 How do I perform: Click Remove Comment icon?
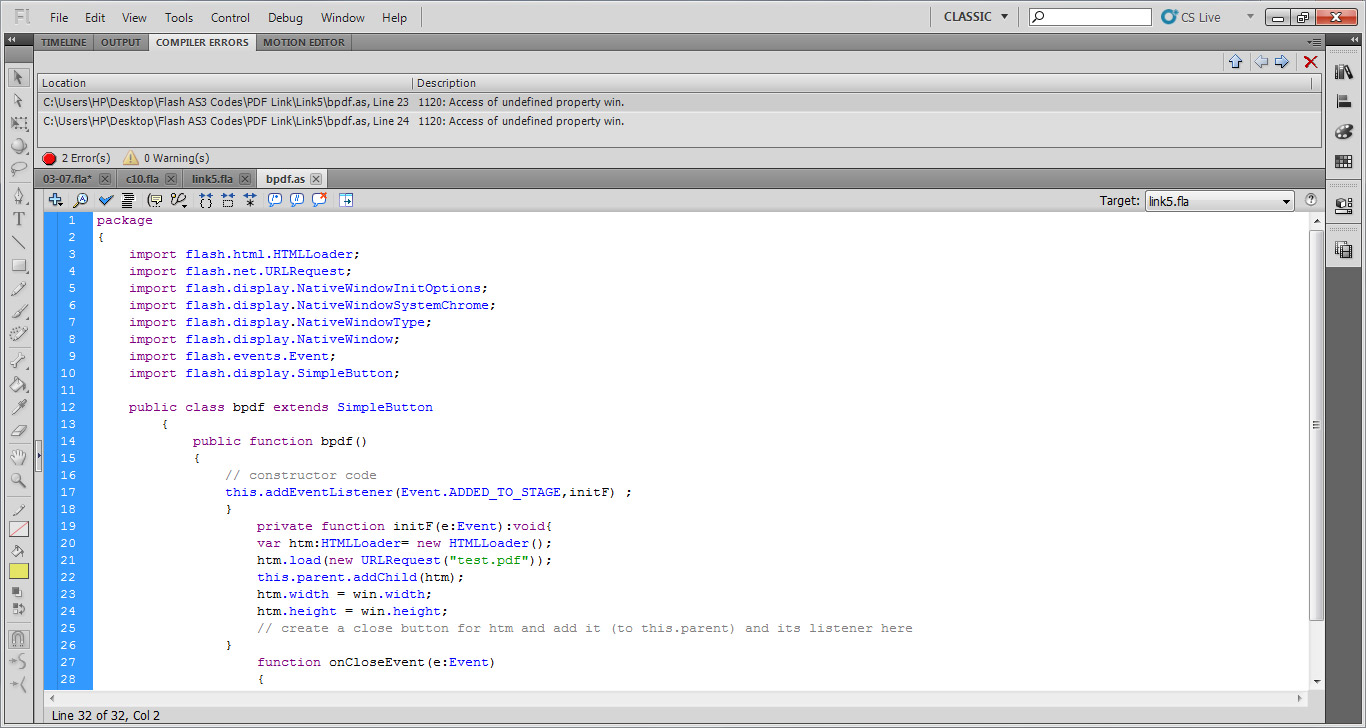[x=319, y=200]
